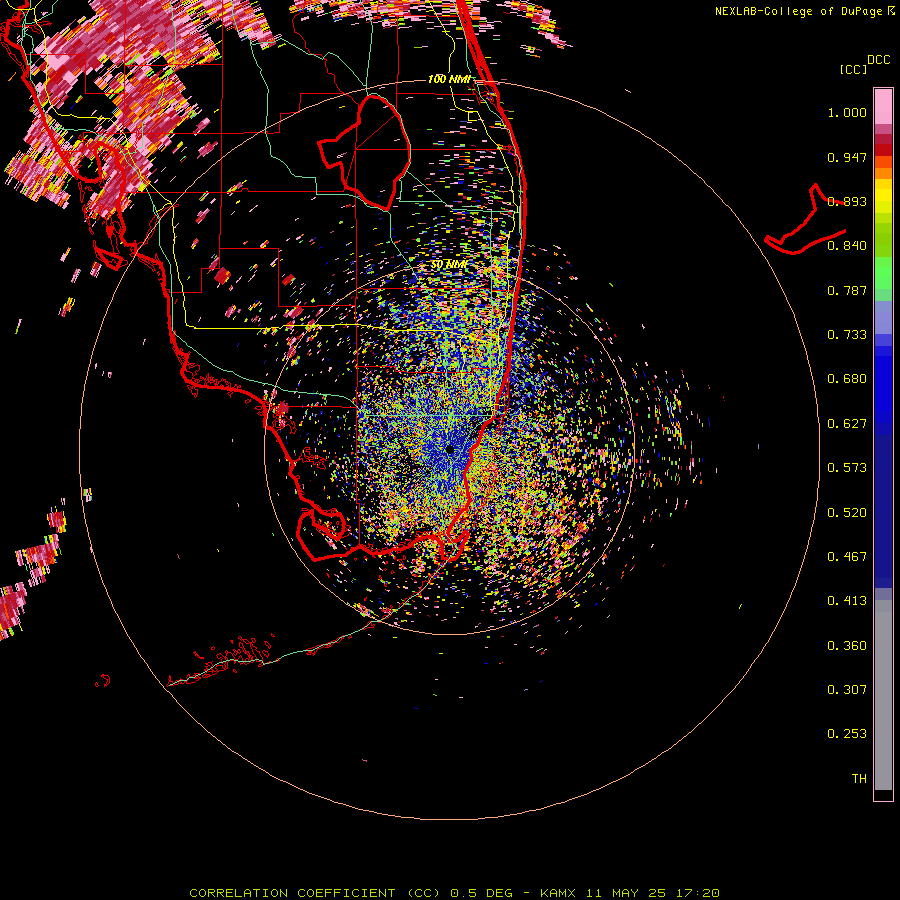Click CORRELATION COEFFICIENT in the bottom caption
900x900 pixels.
[x=292, y=893]
